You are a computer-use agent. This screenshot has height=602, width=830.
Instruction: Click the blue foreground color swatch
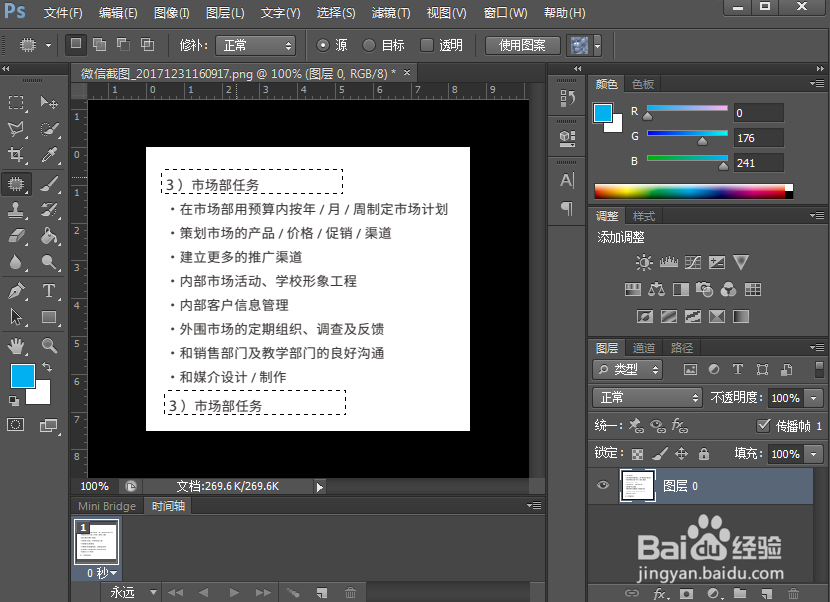[24, 376]
